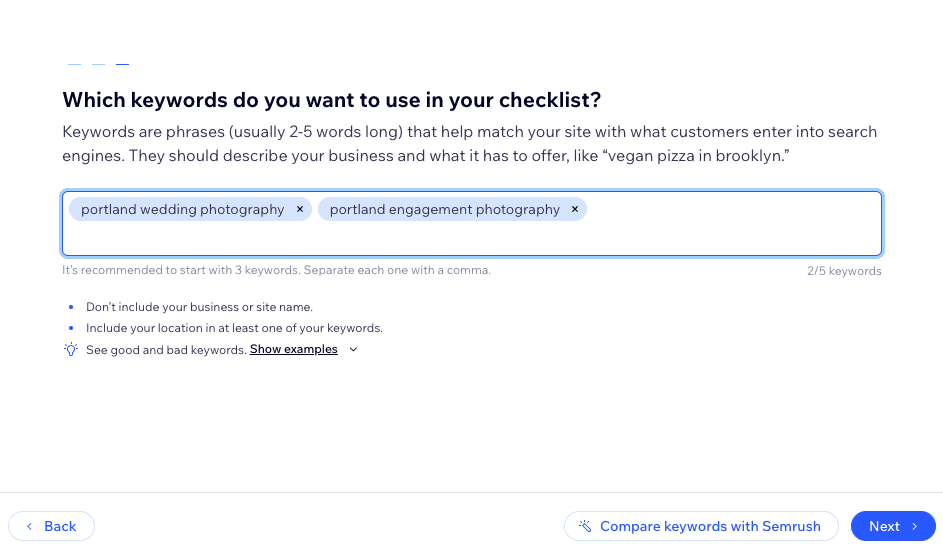This screenshot has height=554, width=943.
Task: Click the 2/5 keywords counter
Action: [x=844, y=271]
